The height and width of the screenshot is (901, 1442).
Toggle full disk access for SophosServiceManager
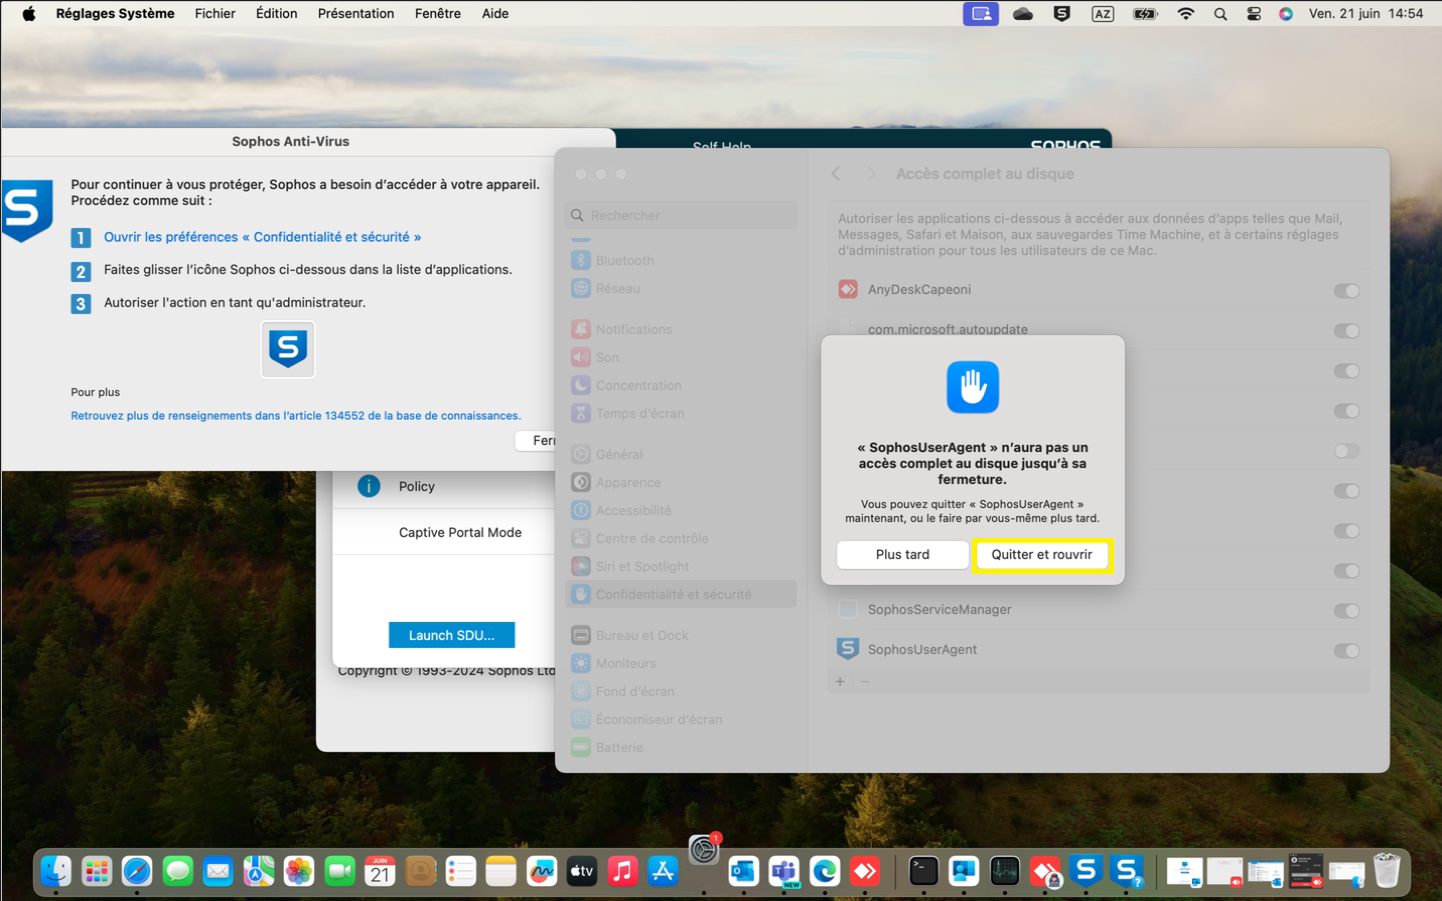(1346, 611)
